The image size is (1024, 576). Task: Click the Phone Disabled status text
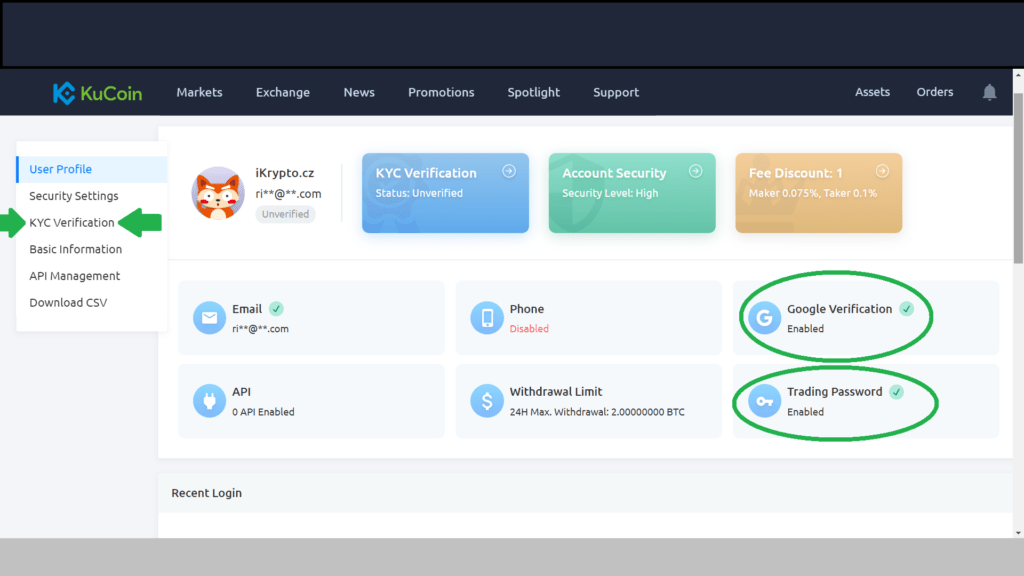(x=529, y=329)
